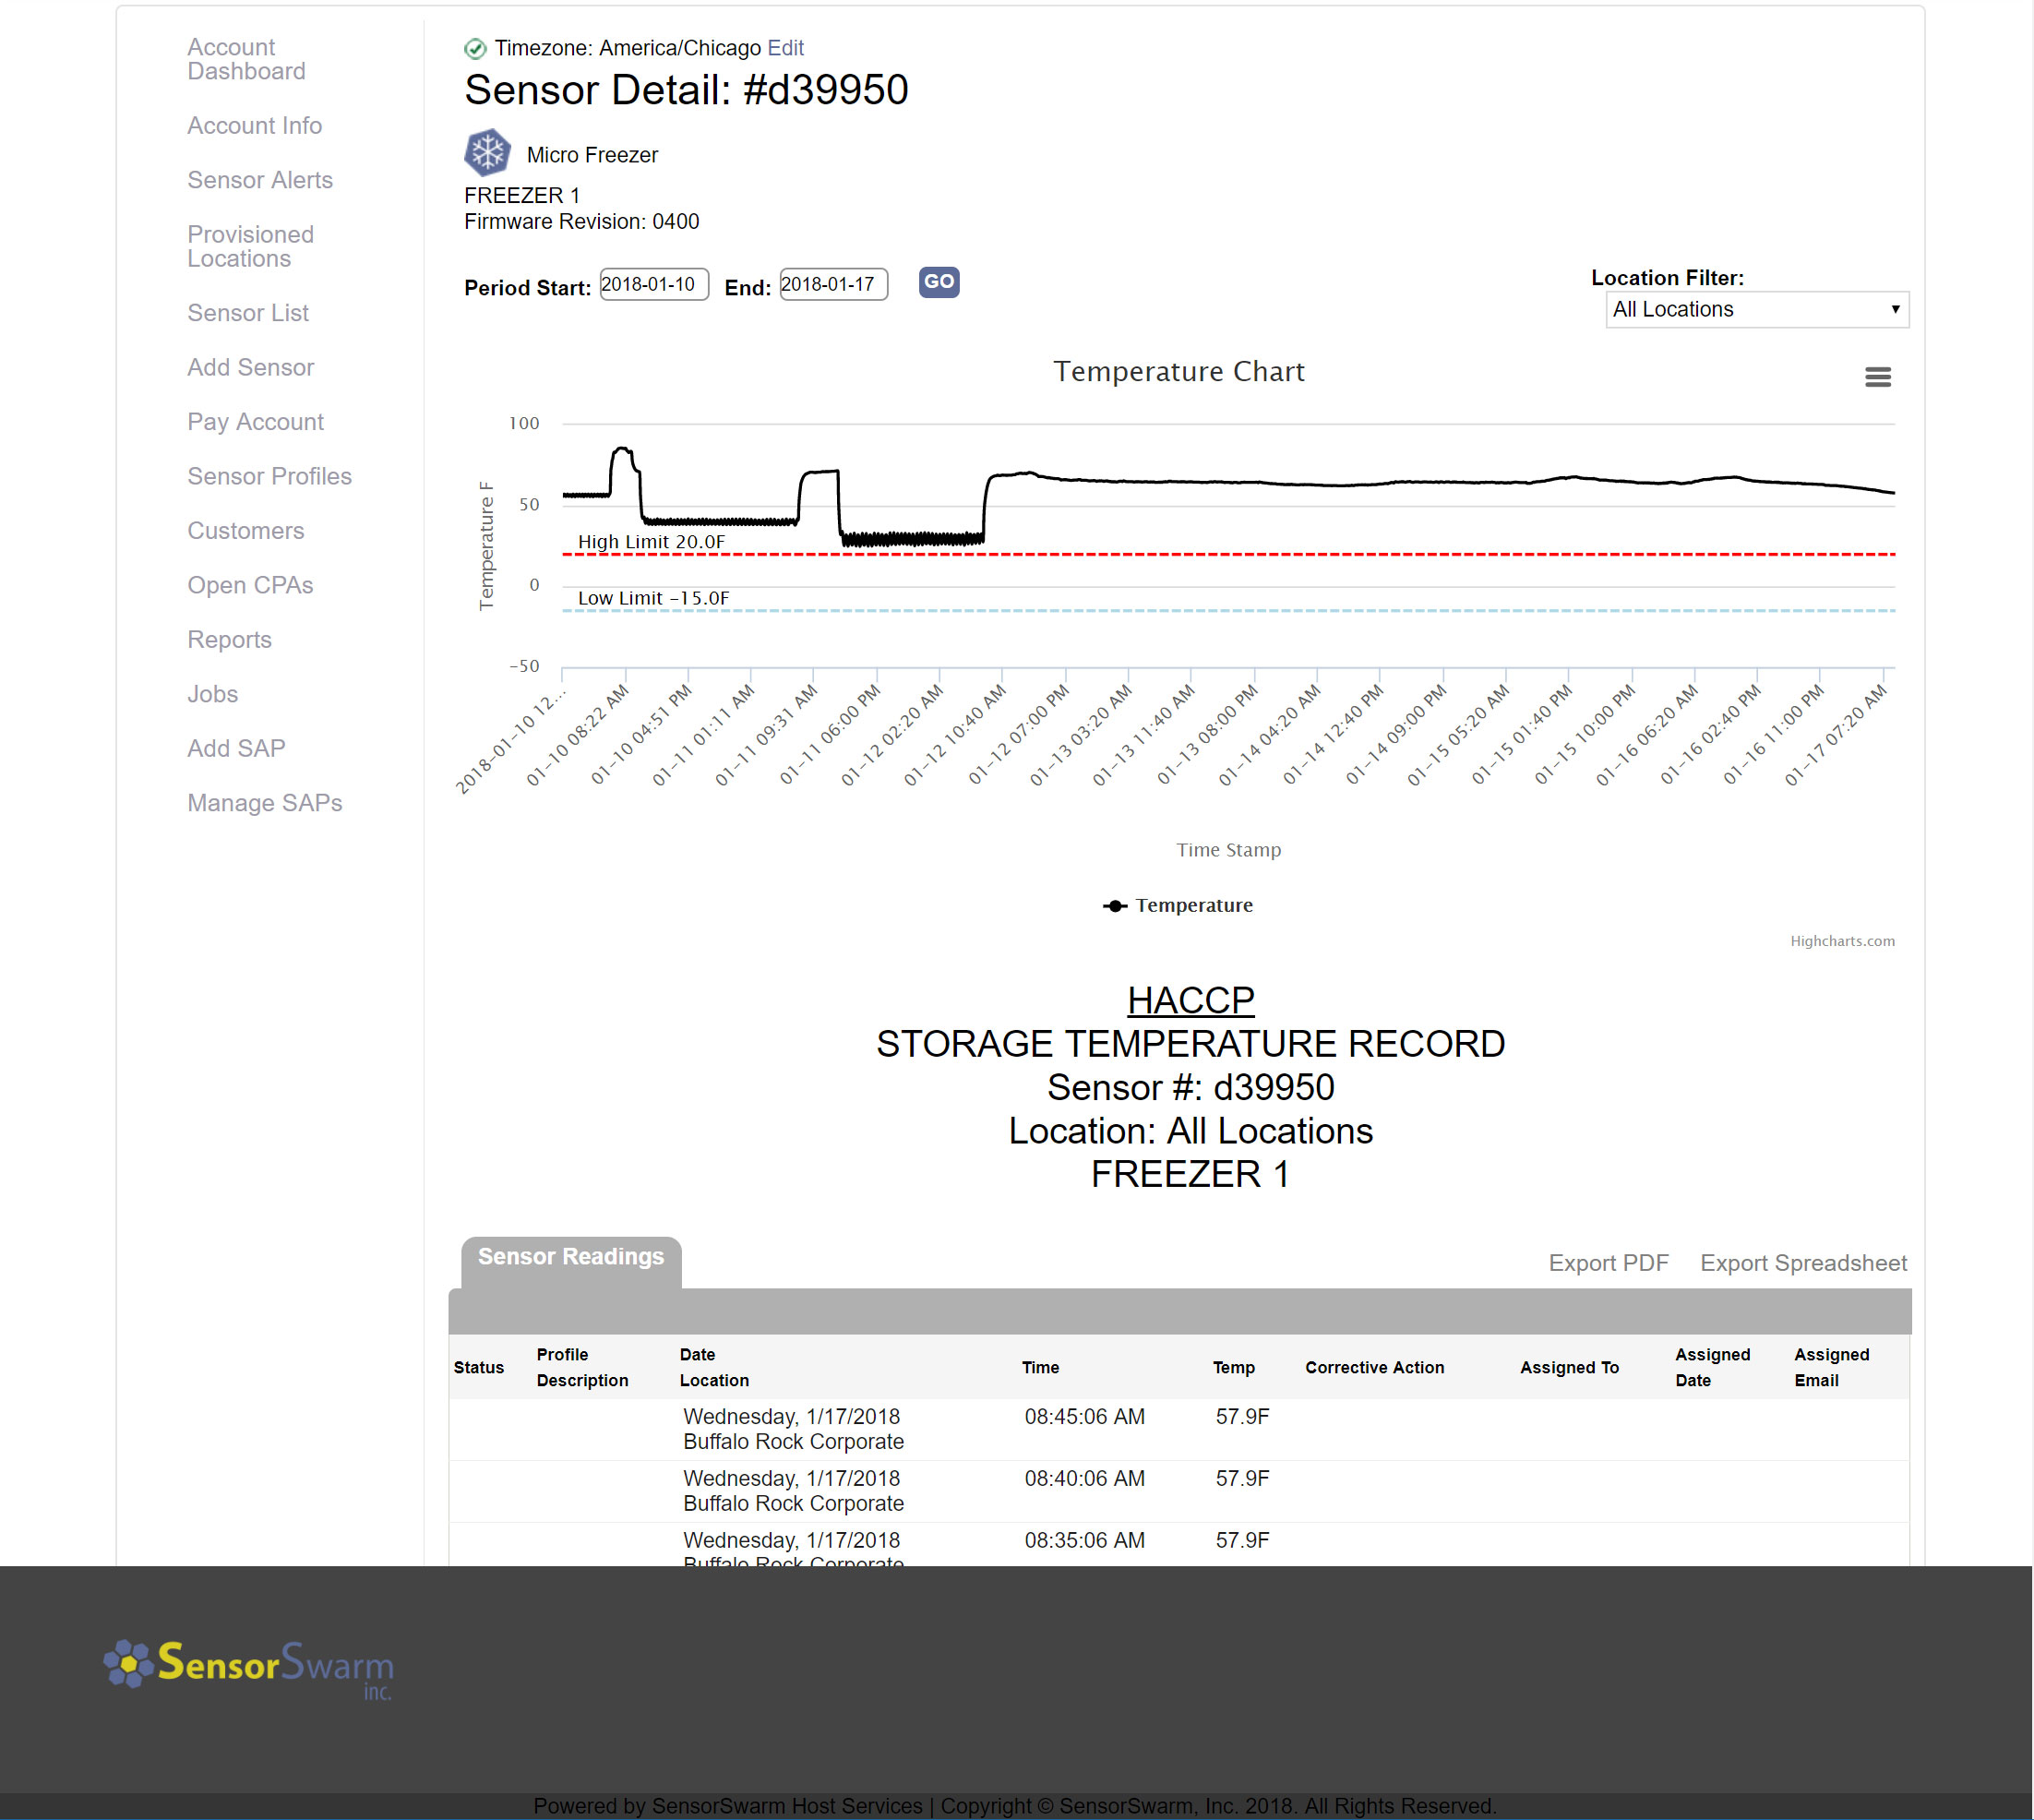
Task: Open Provisioned Locations in sidebar
Action: (250, 246)
